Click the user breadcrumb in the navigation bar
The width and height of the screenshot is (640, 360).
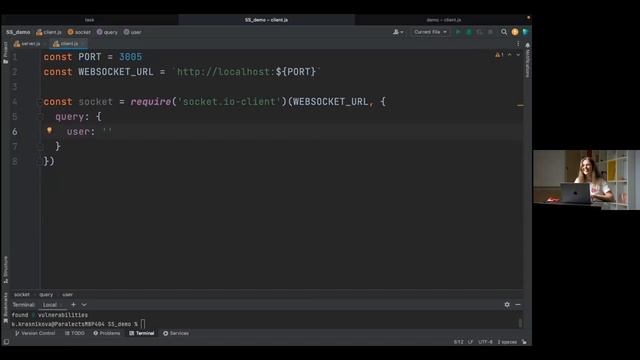132,32
